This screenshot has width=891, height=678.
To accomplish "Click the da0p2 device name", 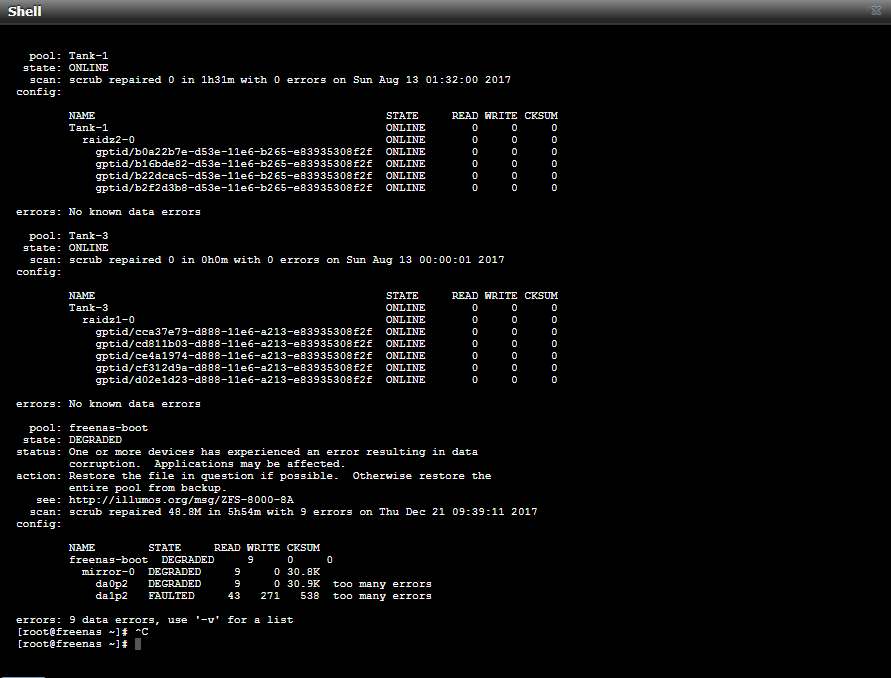I will [x=111, y=584].
